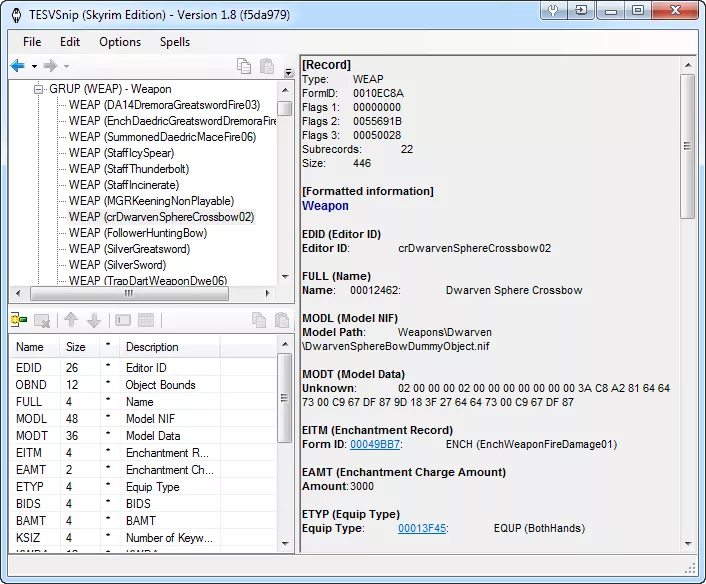Click the record details scrollbar thumb
Viewport: 706px width, 584px height.
click(x=688, y=147)
